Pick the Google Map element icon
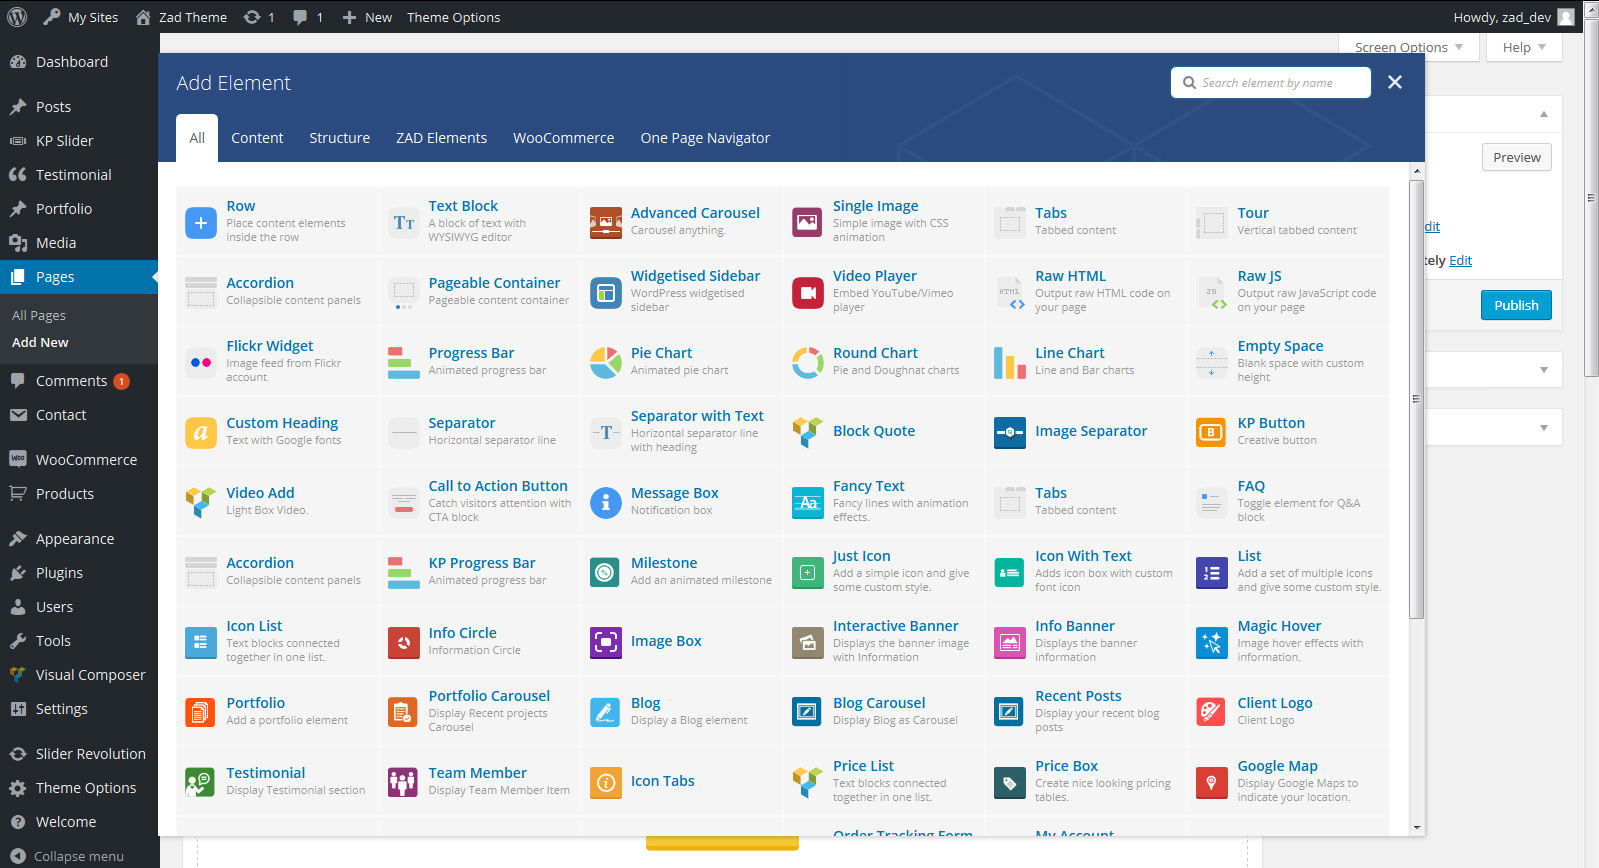 coord(1211,782)
